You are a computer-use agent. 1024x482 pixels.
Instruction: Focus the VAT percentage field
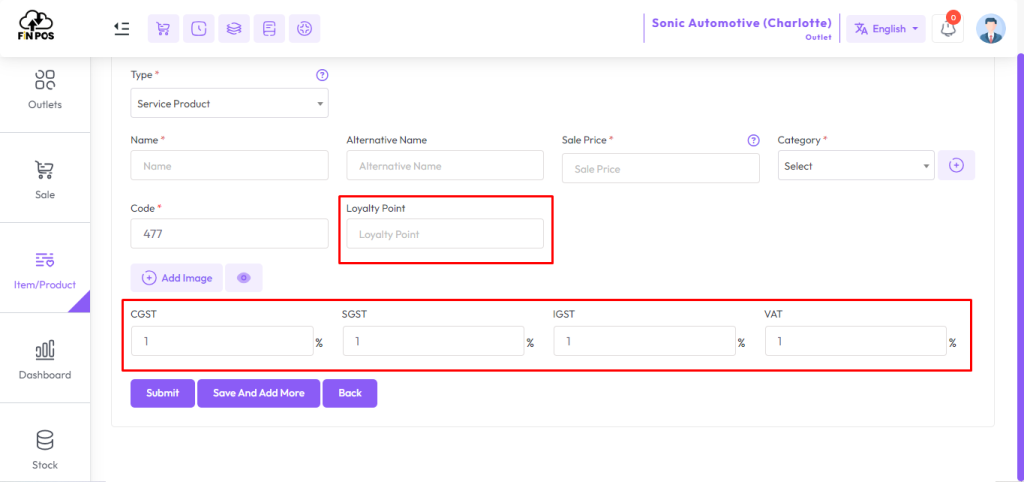point(856,341)
